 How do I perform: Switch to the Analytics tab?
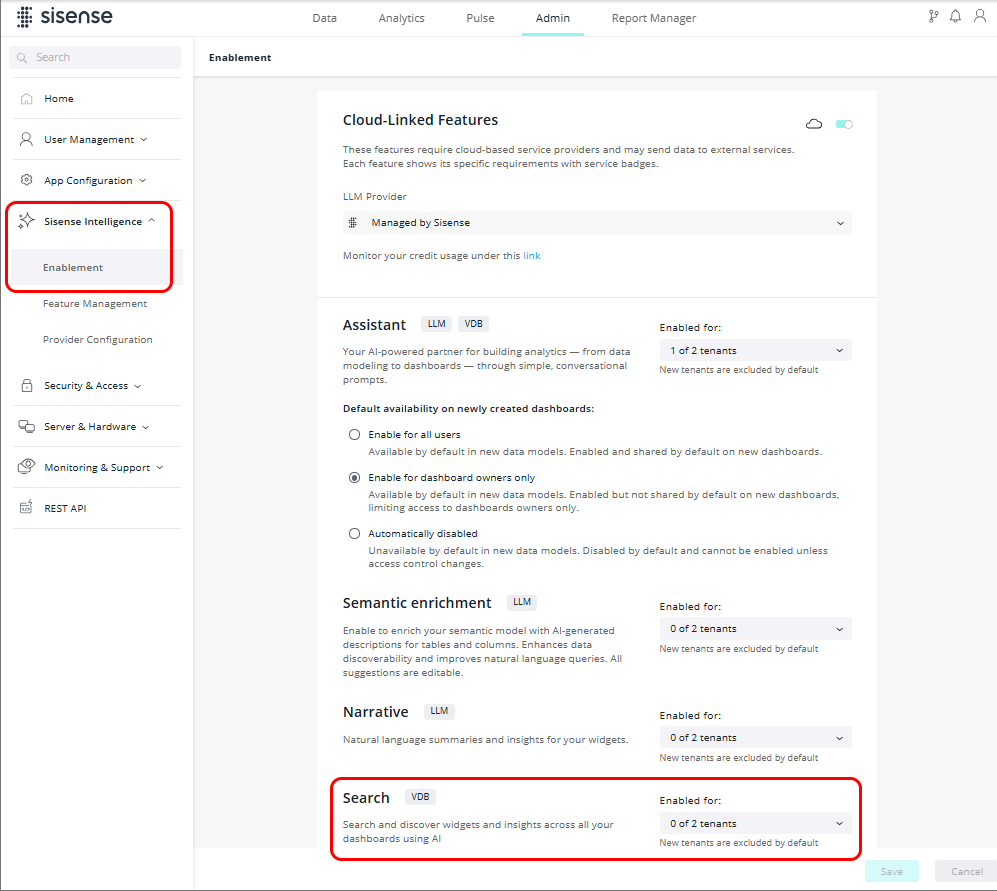[x=401, y=18]
